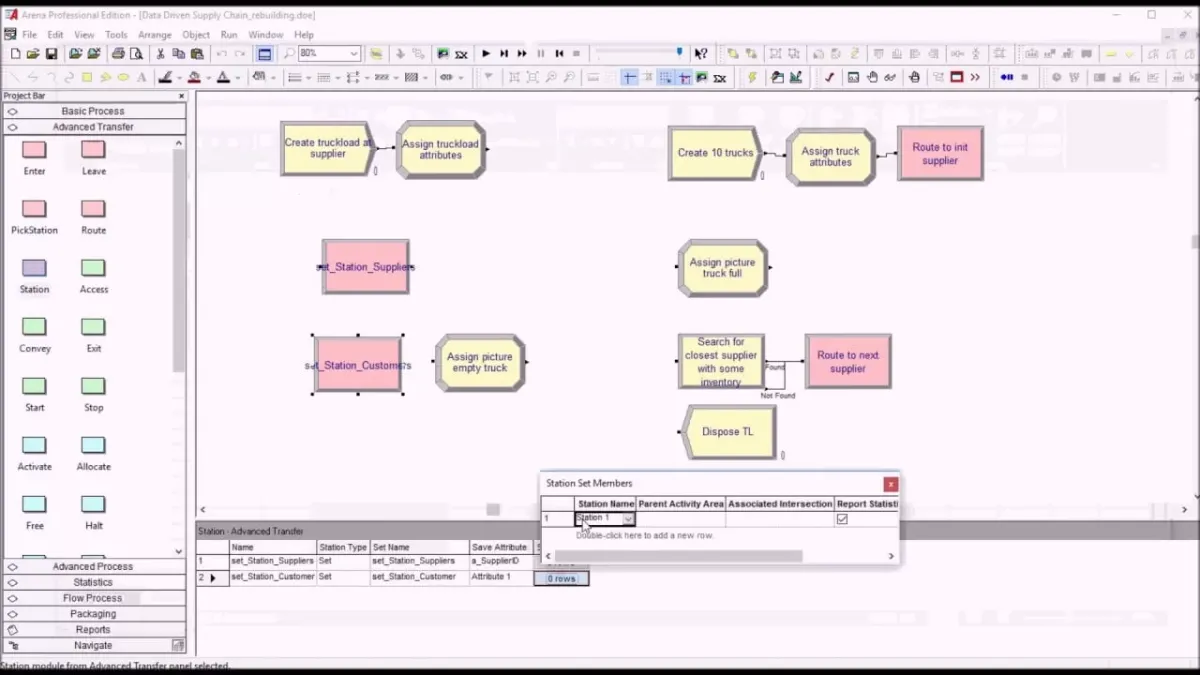This screenshot has width=1200, height=675.
Task: Open the Object menu
Action: [196, 35]
